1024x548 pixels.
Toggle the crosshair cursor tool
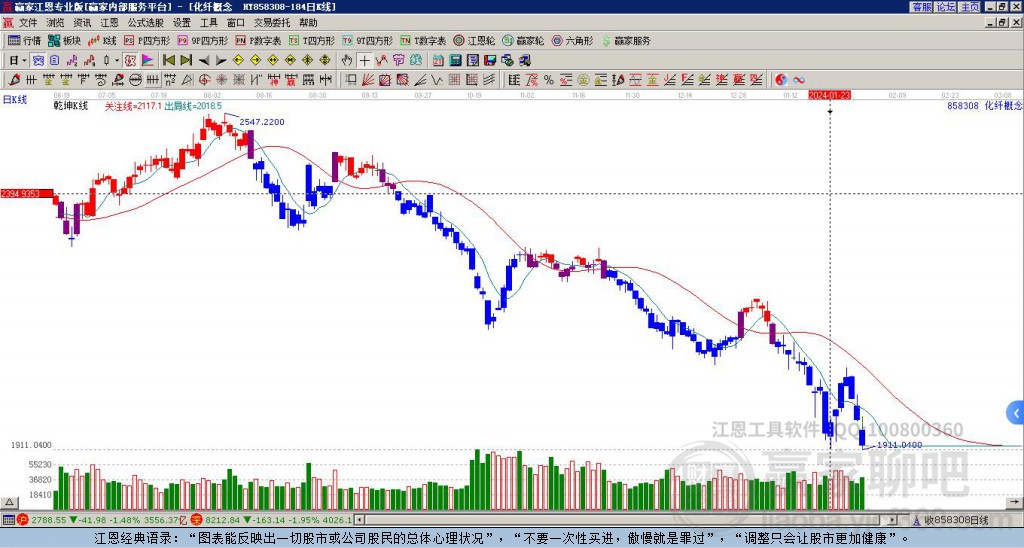[364, 60]
